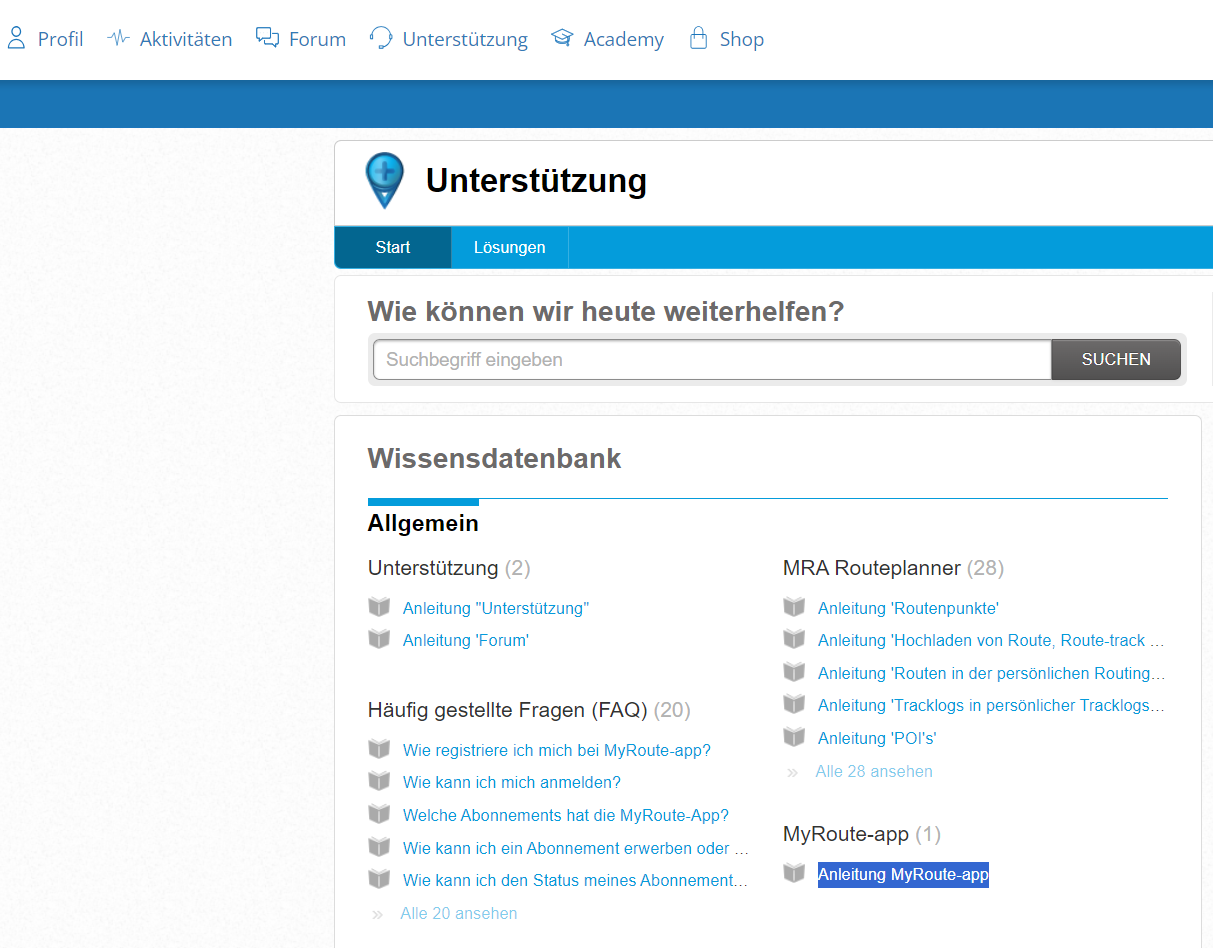Click the Forum speech bubbles icon
This screenshot has height=948, width=1213.
point(267,39)
